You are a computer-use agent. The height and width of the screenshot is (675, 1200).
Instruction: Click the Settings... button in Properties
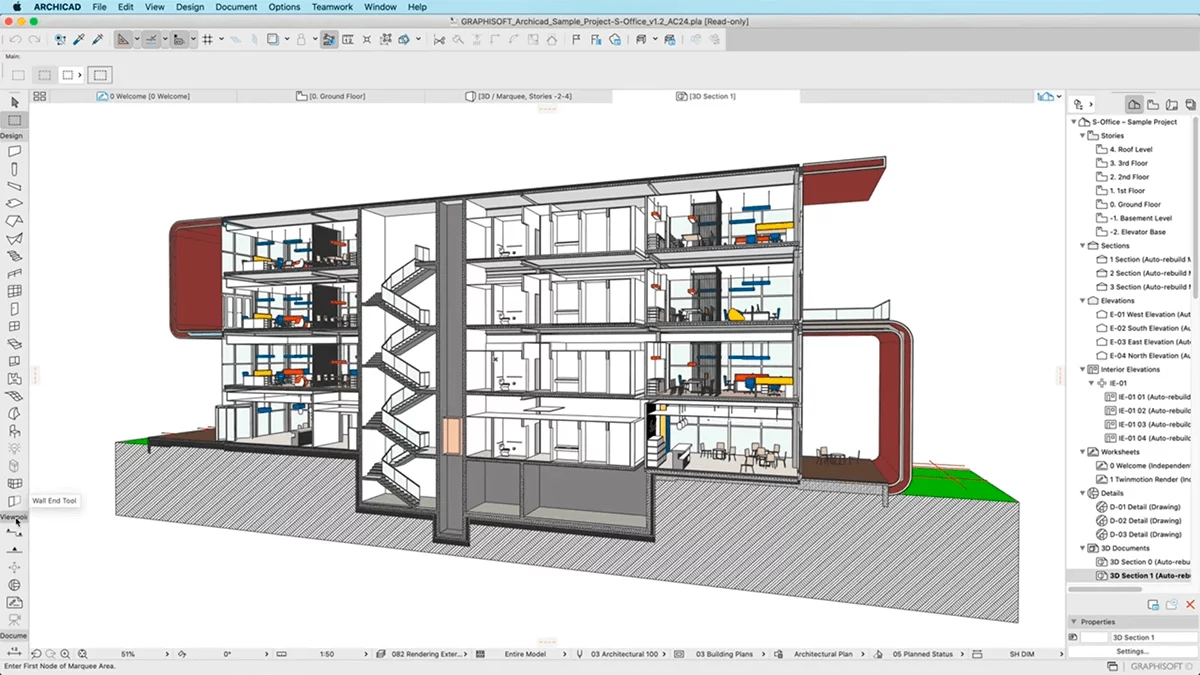pyautogui.click(x=1132, y=651)
